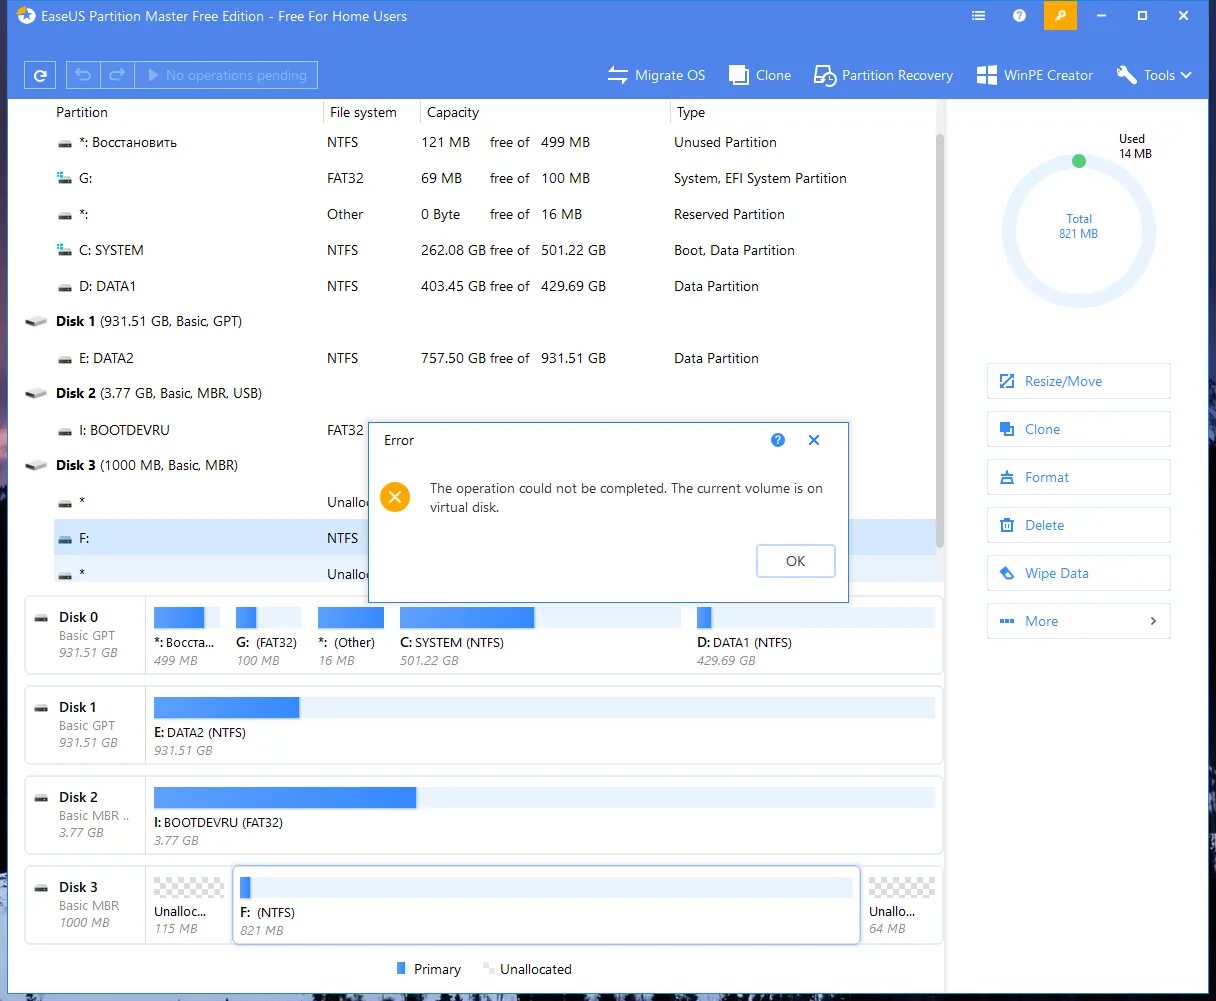
Task: Click Format in the side panel
Action: (x=1078, y=477)
